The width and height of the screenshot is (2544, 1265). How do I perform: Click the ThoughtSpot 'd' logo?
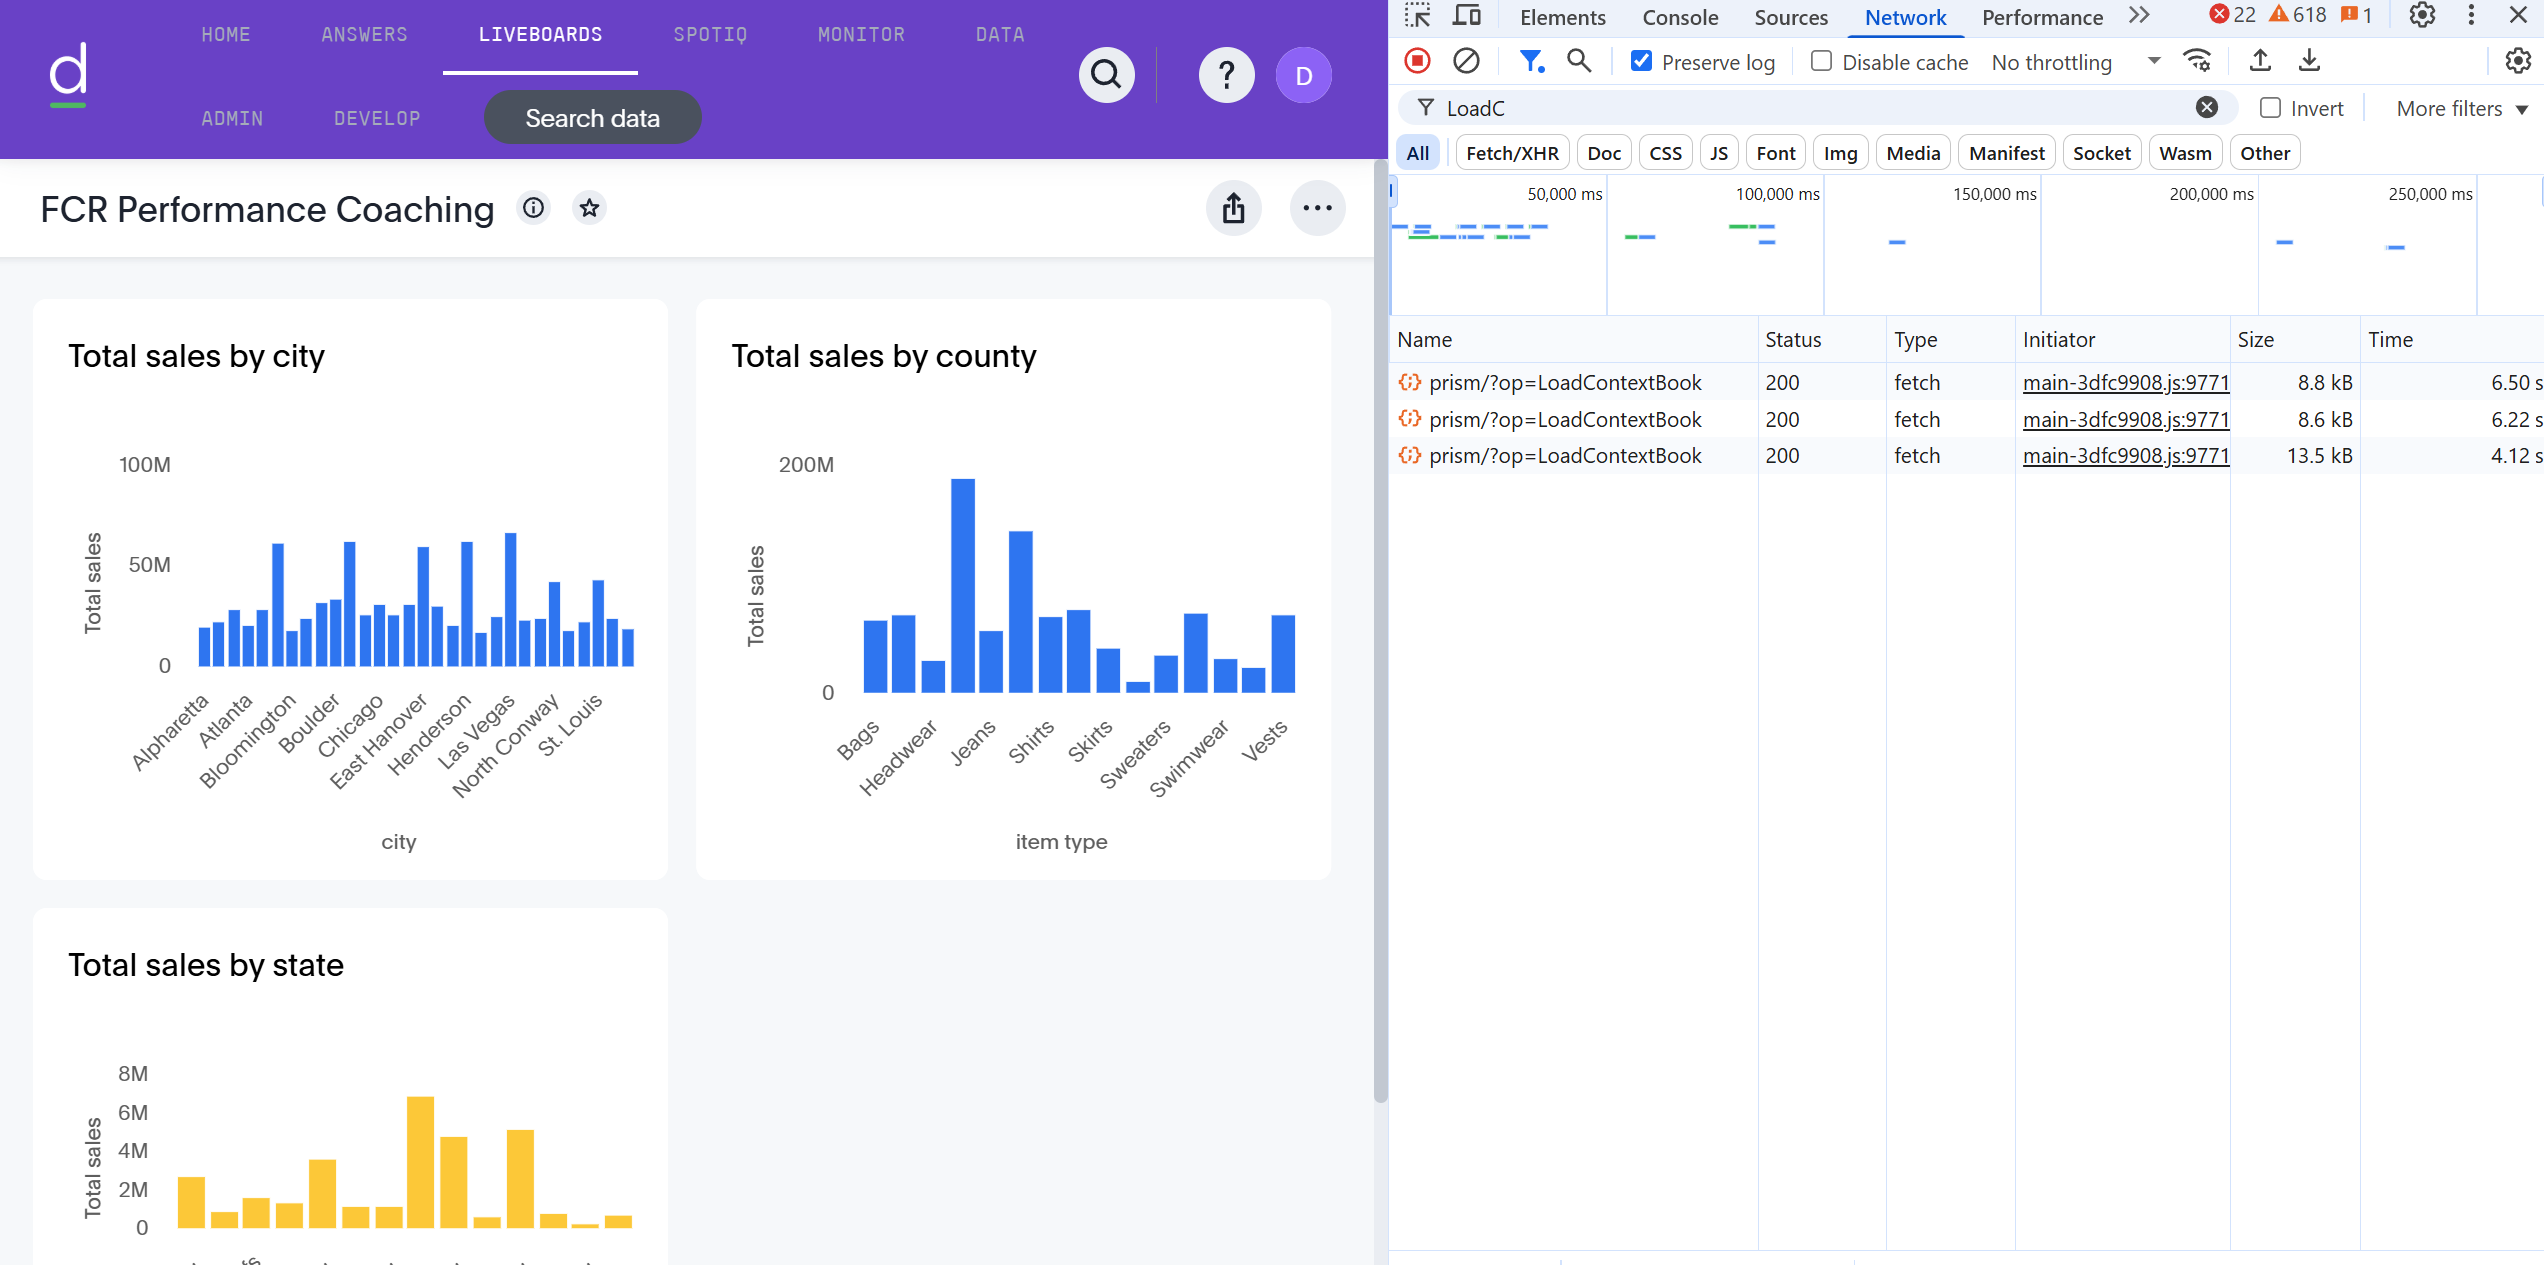point(69,75)
